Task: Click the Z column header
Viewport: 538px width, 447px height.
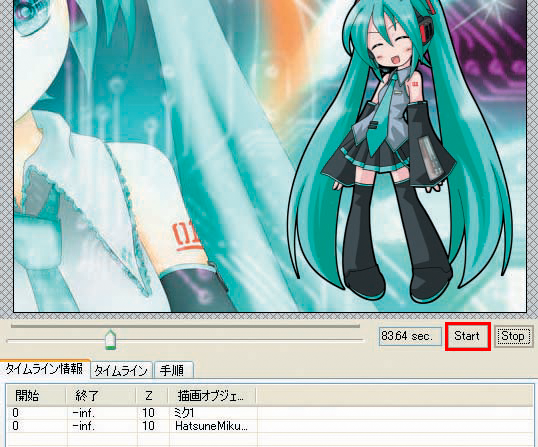Action: 152,396
